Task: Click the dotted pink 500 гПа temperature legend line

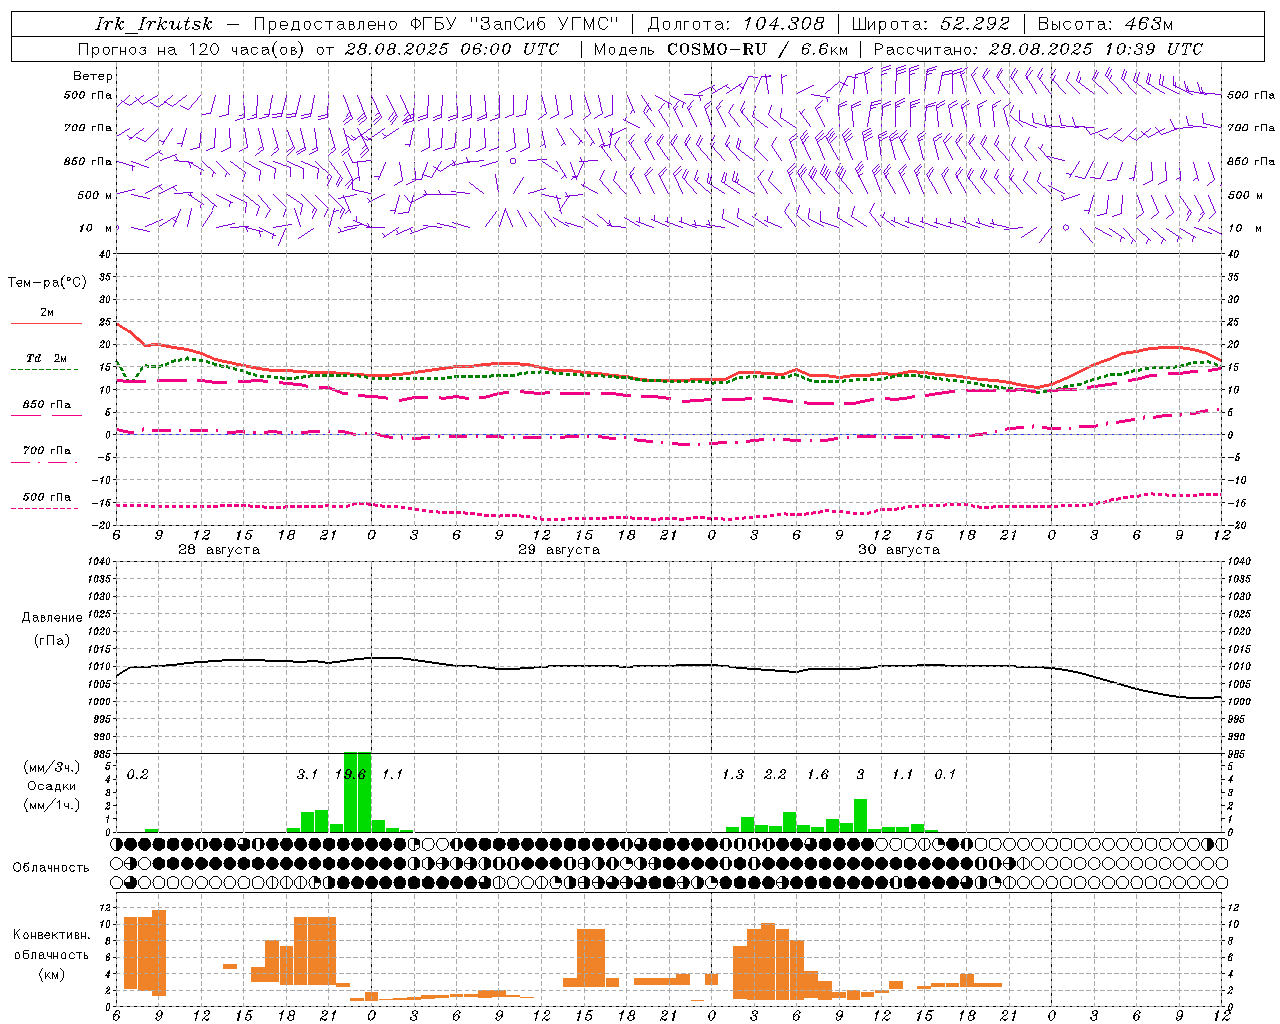Action: click(x=44, y=508)
